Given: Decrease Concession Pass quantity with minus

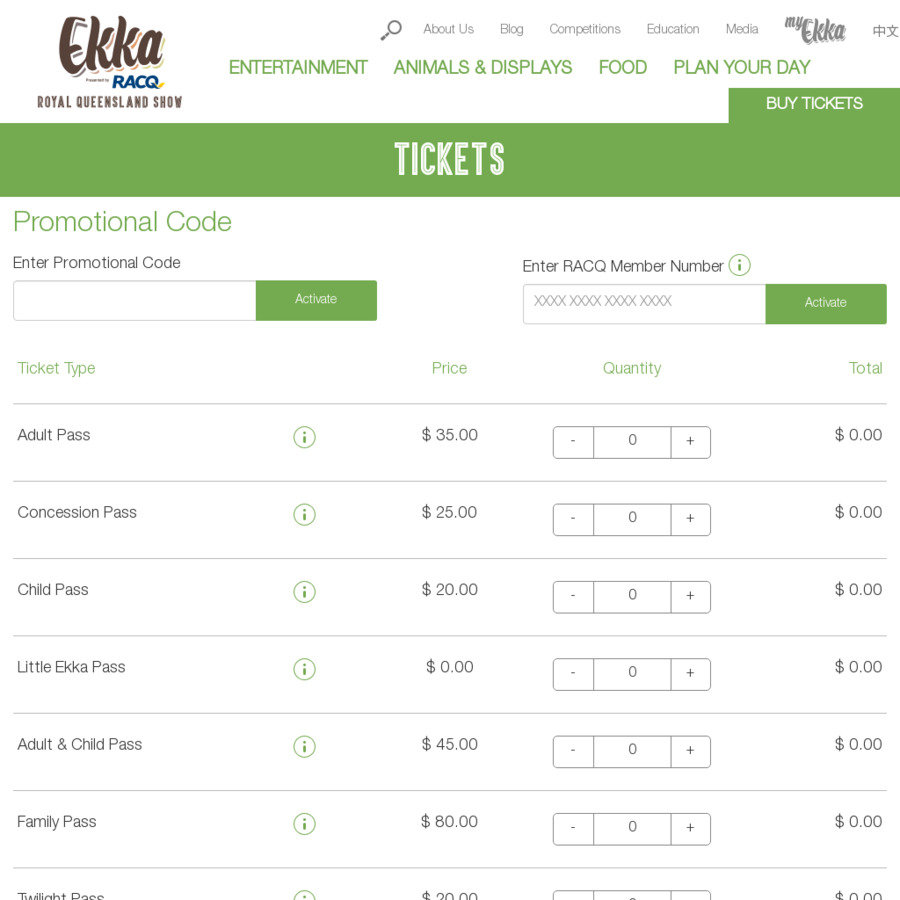Looking at the screenshot, I should (x=573, y=519).
